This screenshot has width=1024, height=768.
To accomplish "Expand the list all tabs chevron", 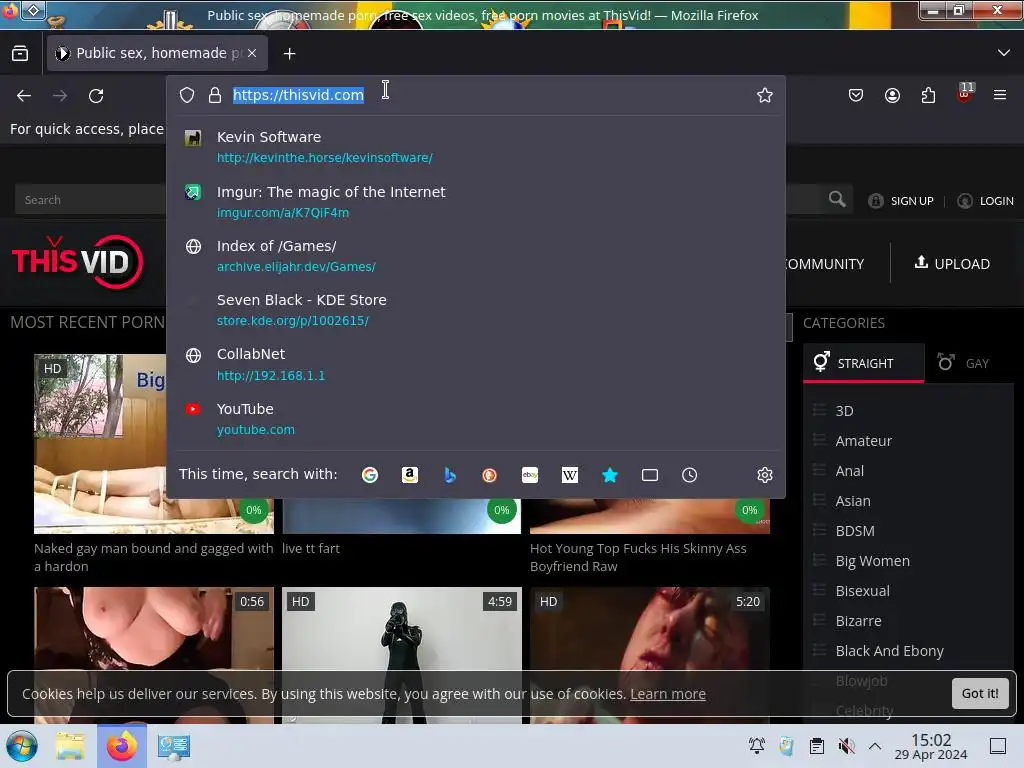I will [x=1004, y=53].
